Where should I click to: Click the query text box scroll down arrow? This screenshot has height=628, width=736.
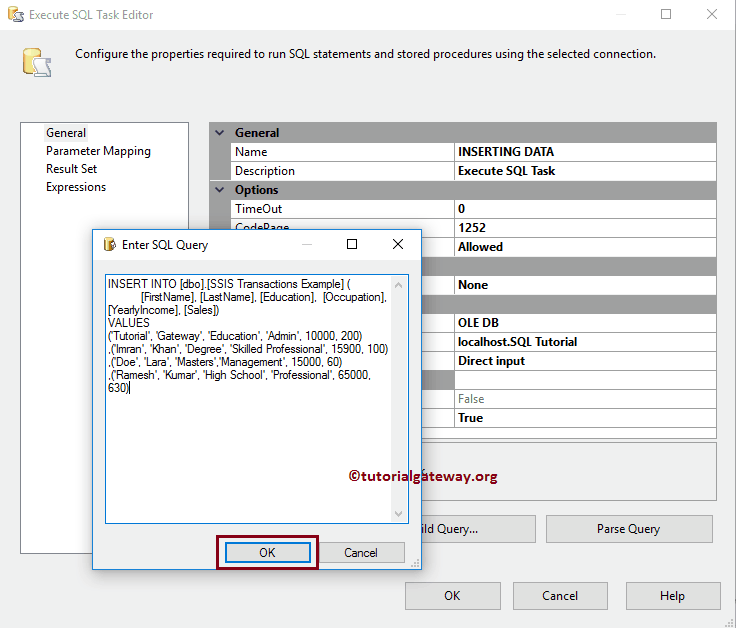(399, 513)
